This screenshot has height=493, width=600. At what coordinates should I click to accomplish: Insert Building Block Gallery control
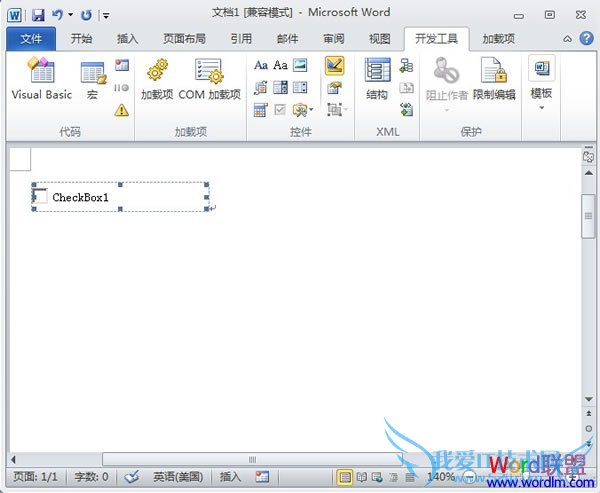(261, 88)
